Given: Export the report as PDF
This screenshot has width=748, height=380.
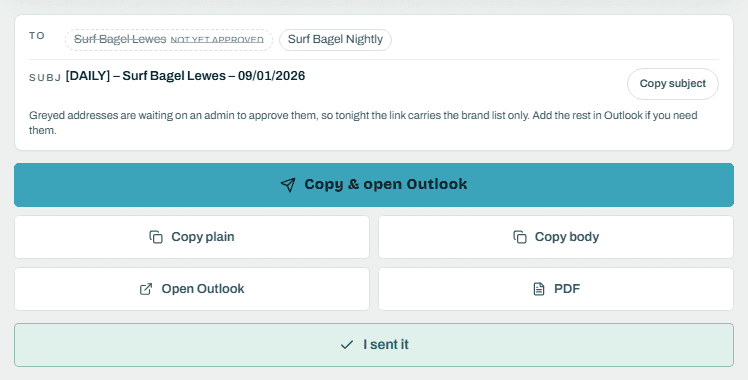Looking at the screenshot, I should coord(556,289).
